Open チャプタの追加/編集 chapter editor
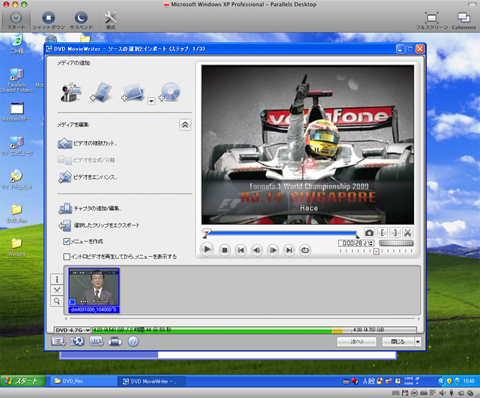This screenshot has width=480, height=398. point(90,208)
